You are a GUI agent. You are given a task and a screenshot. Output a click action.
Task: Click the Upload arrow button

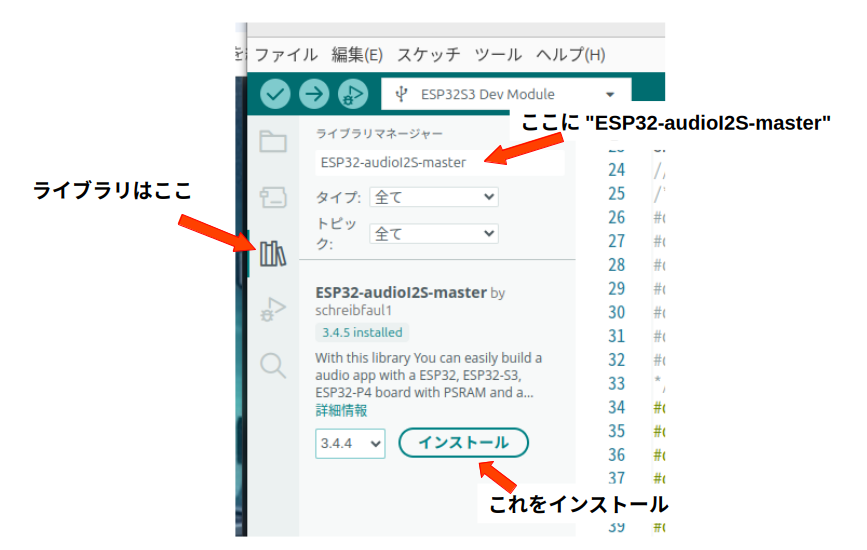click(314, 94)
